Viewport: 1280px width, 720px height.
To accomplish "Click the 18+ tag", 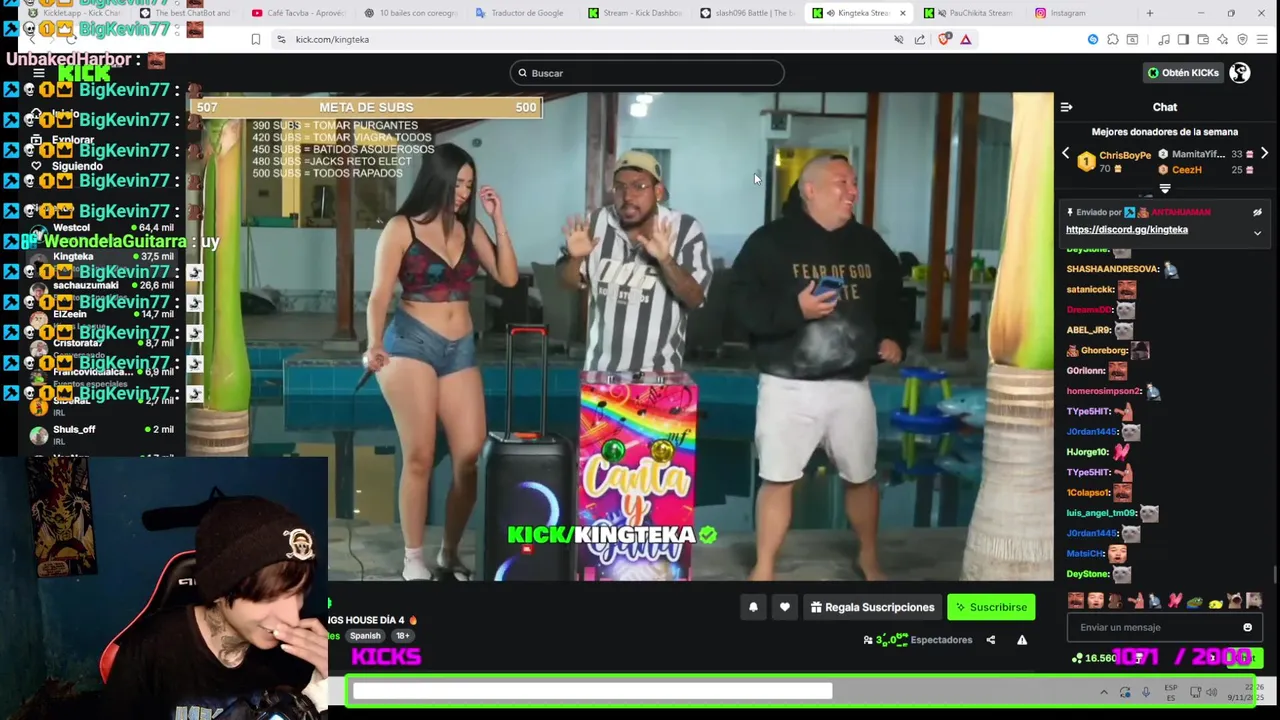I will (x=402, y=636).
